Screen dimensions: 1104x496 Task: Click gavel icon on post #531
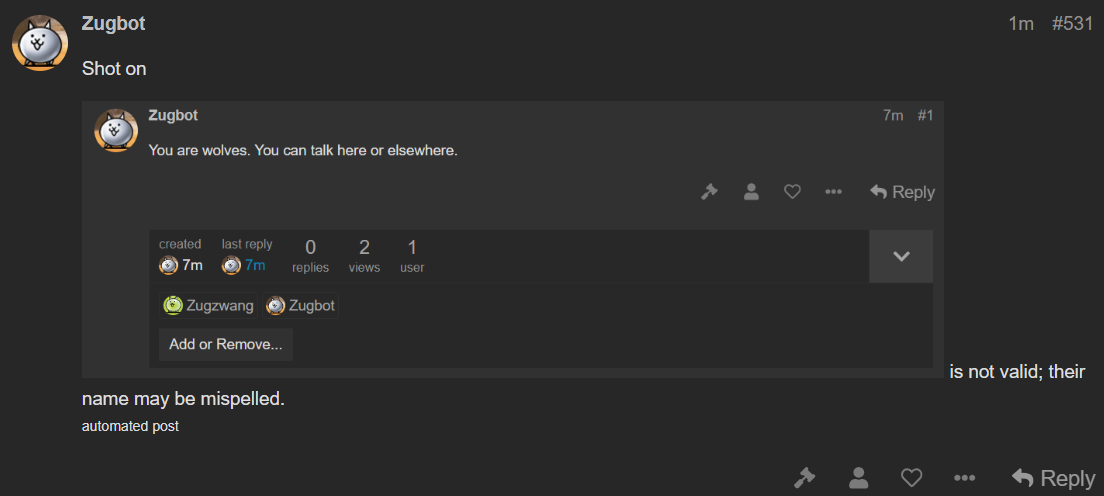(x=804, y=478)
